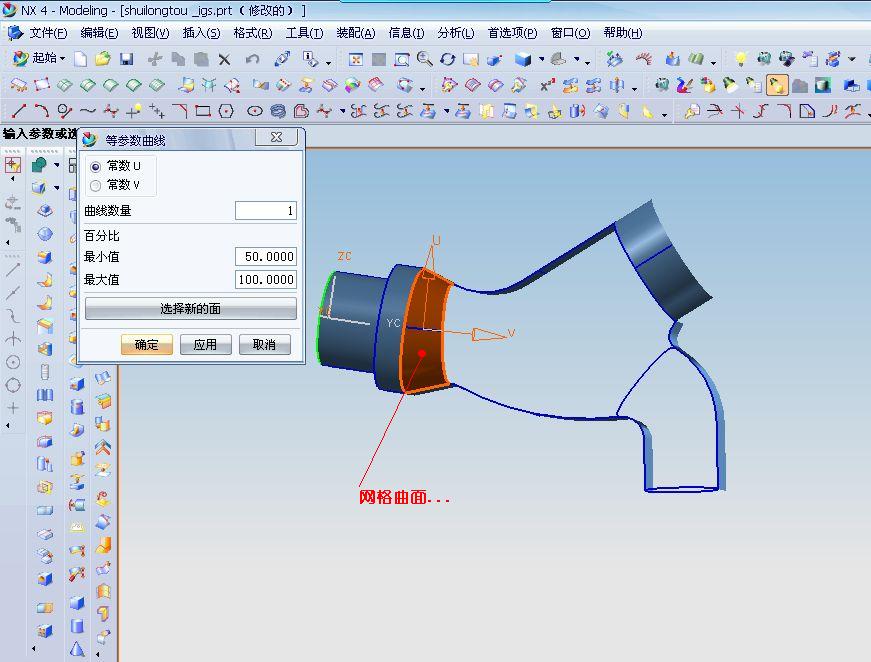Click the Information icon in top toolbar
The image size is (871, 662).
click(x=309, y=59)
